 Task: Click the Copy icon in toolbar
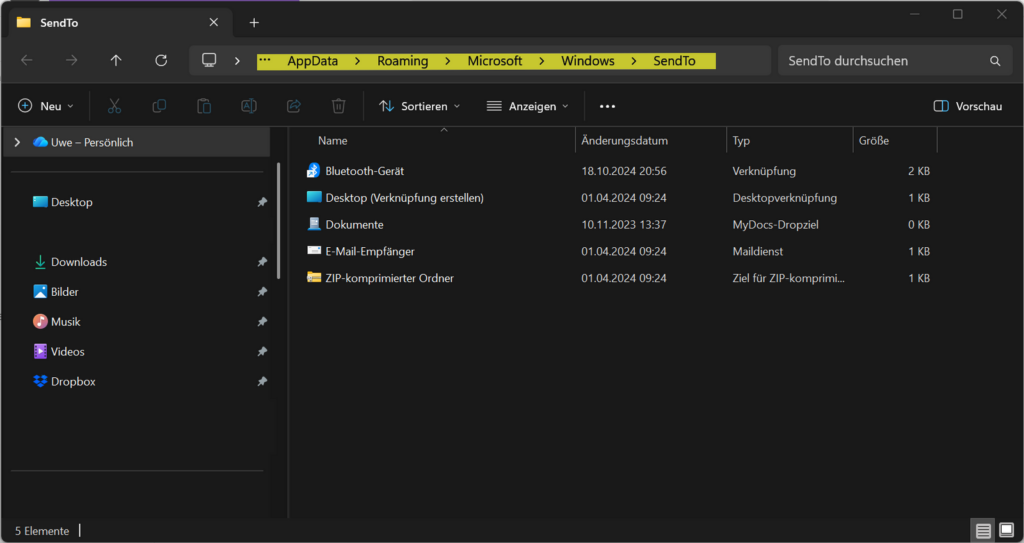click(x=159, y=106)
